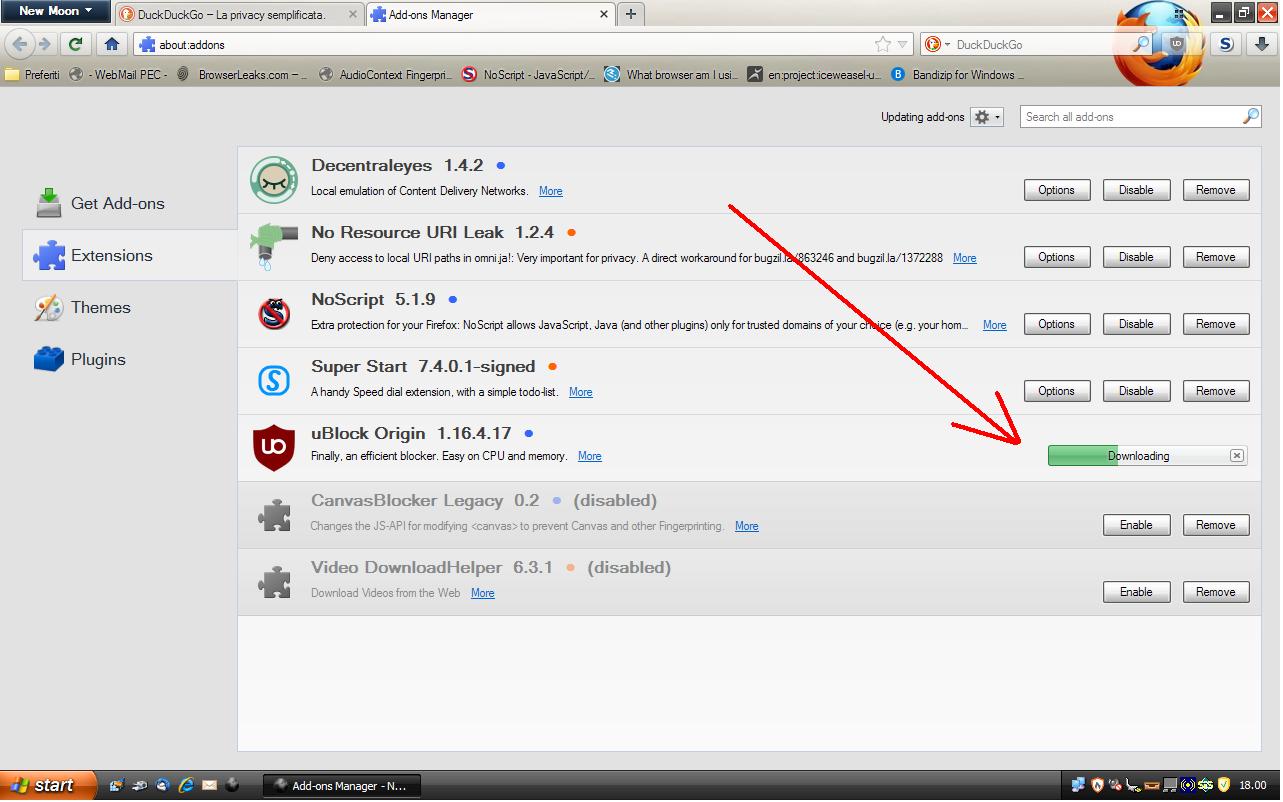This screenshot has height=802, width=1283.
Task: Open the URL bar history dropdown arrow
Action: point(903,44)
